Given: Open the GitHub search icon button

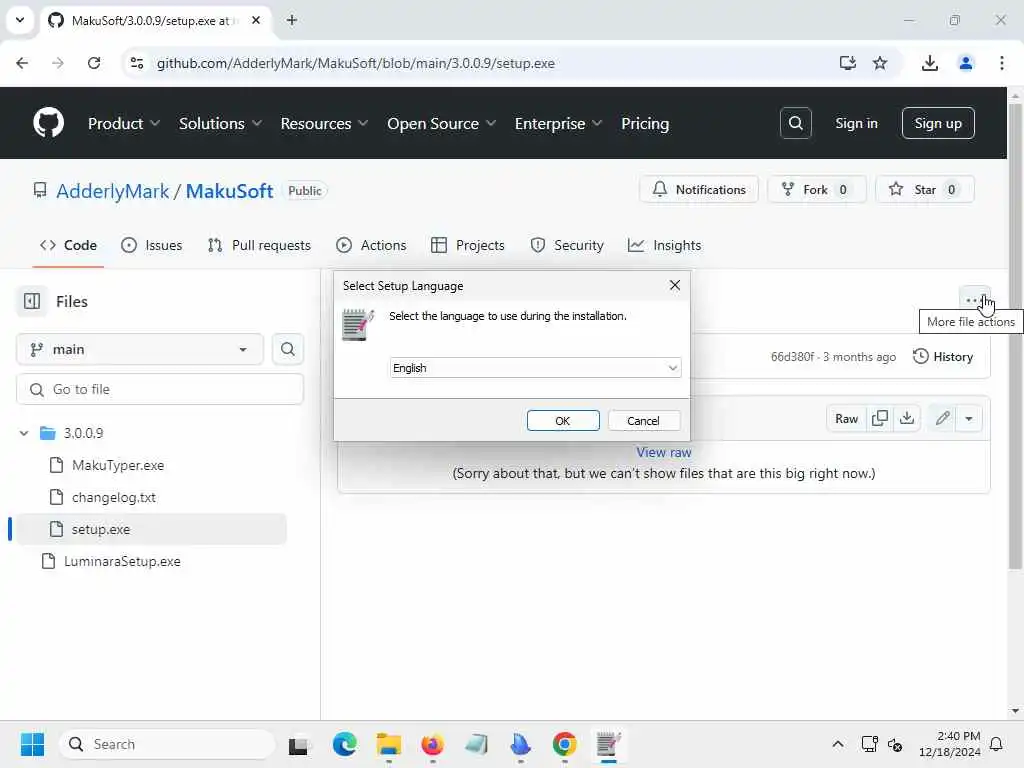Looking at the screenshot, I should (x=795, y=123).
